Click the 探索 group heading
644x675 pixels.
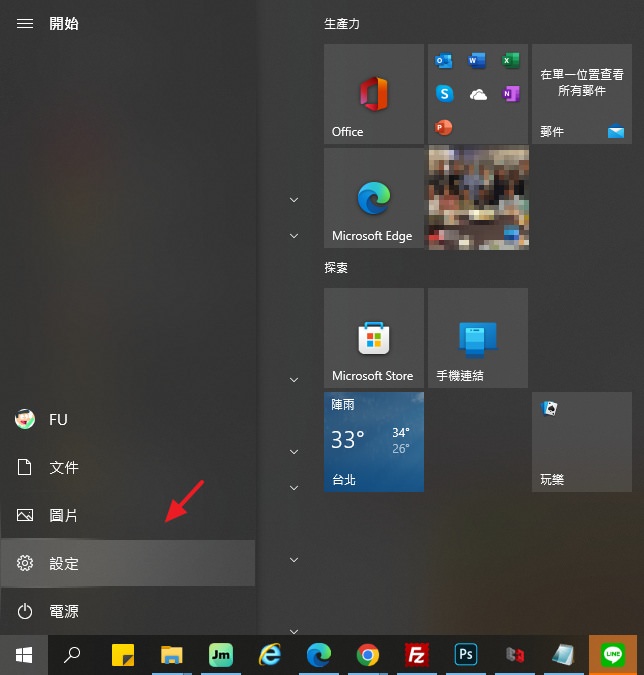[336, 268]
